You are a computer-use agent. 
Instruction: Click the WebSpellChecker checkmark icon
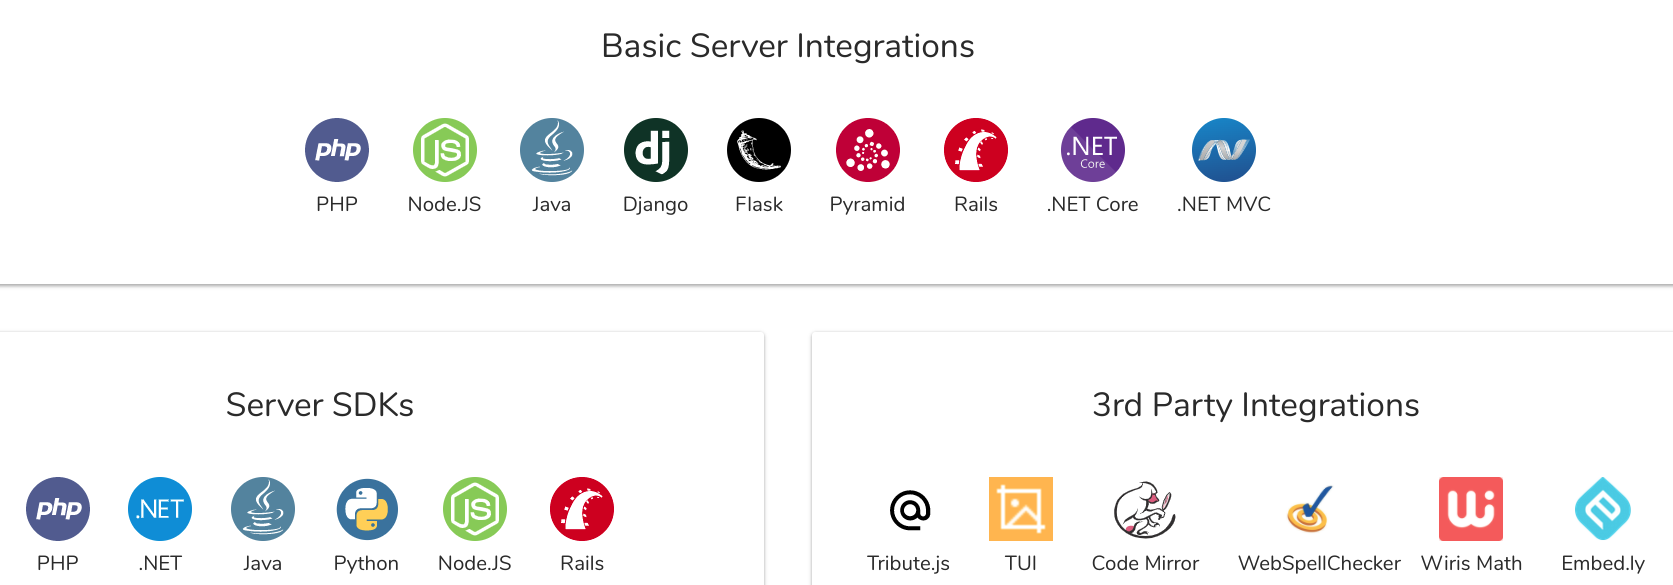[1310, 509]
